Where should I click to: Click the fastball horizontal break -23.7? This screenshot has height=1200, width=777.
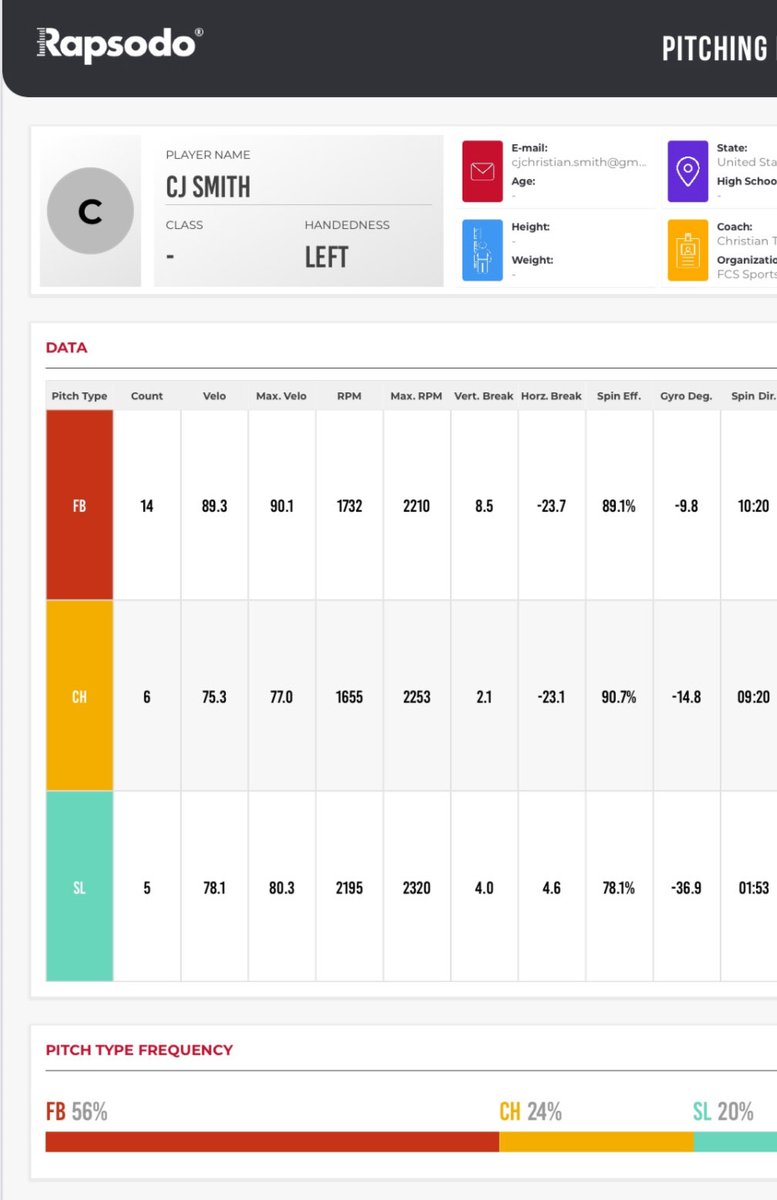click(551, 506)
